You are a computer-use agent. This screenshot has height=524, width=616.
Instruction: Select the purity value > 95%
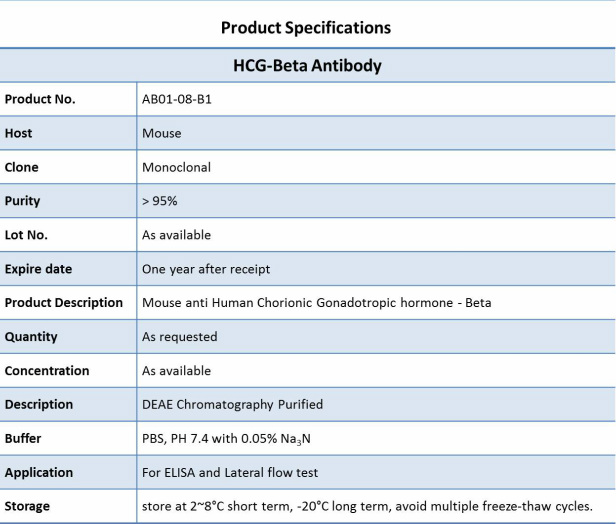point(160,201)
